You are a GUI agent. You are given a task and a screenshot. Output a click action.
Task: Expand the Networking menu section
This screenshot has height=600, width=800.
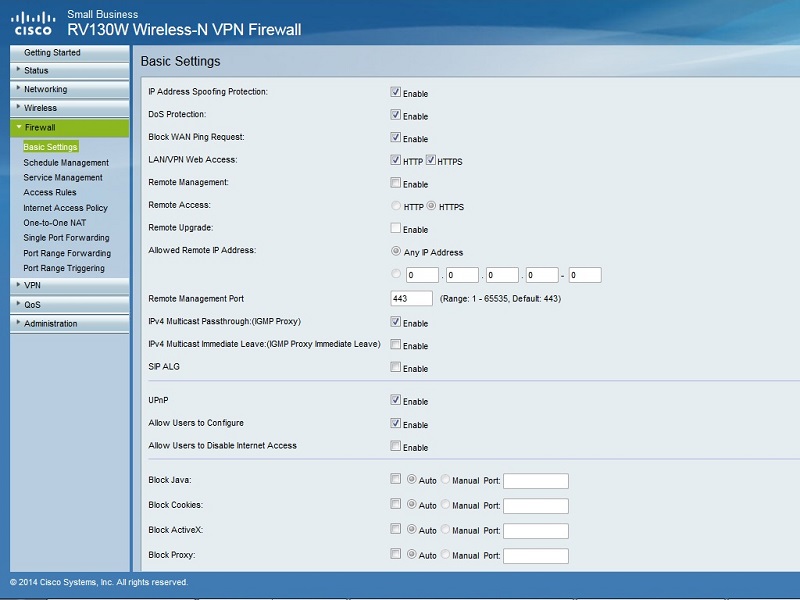click(45, 89)
